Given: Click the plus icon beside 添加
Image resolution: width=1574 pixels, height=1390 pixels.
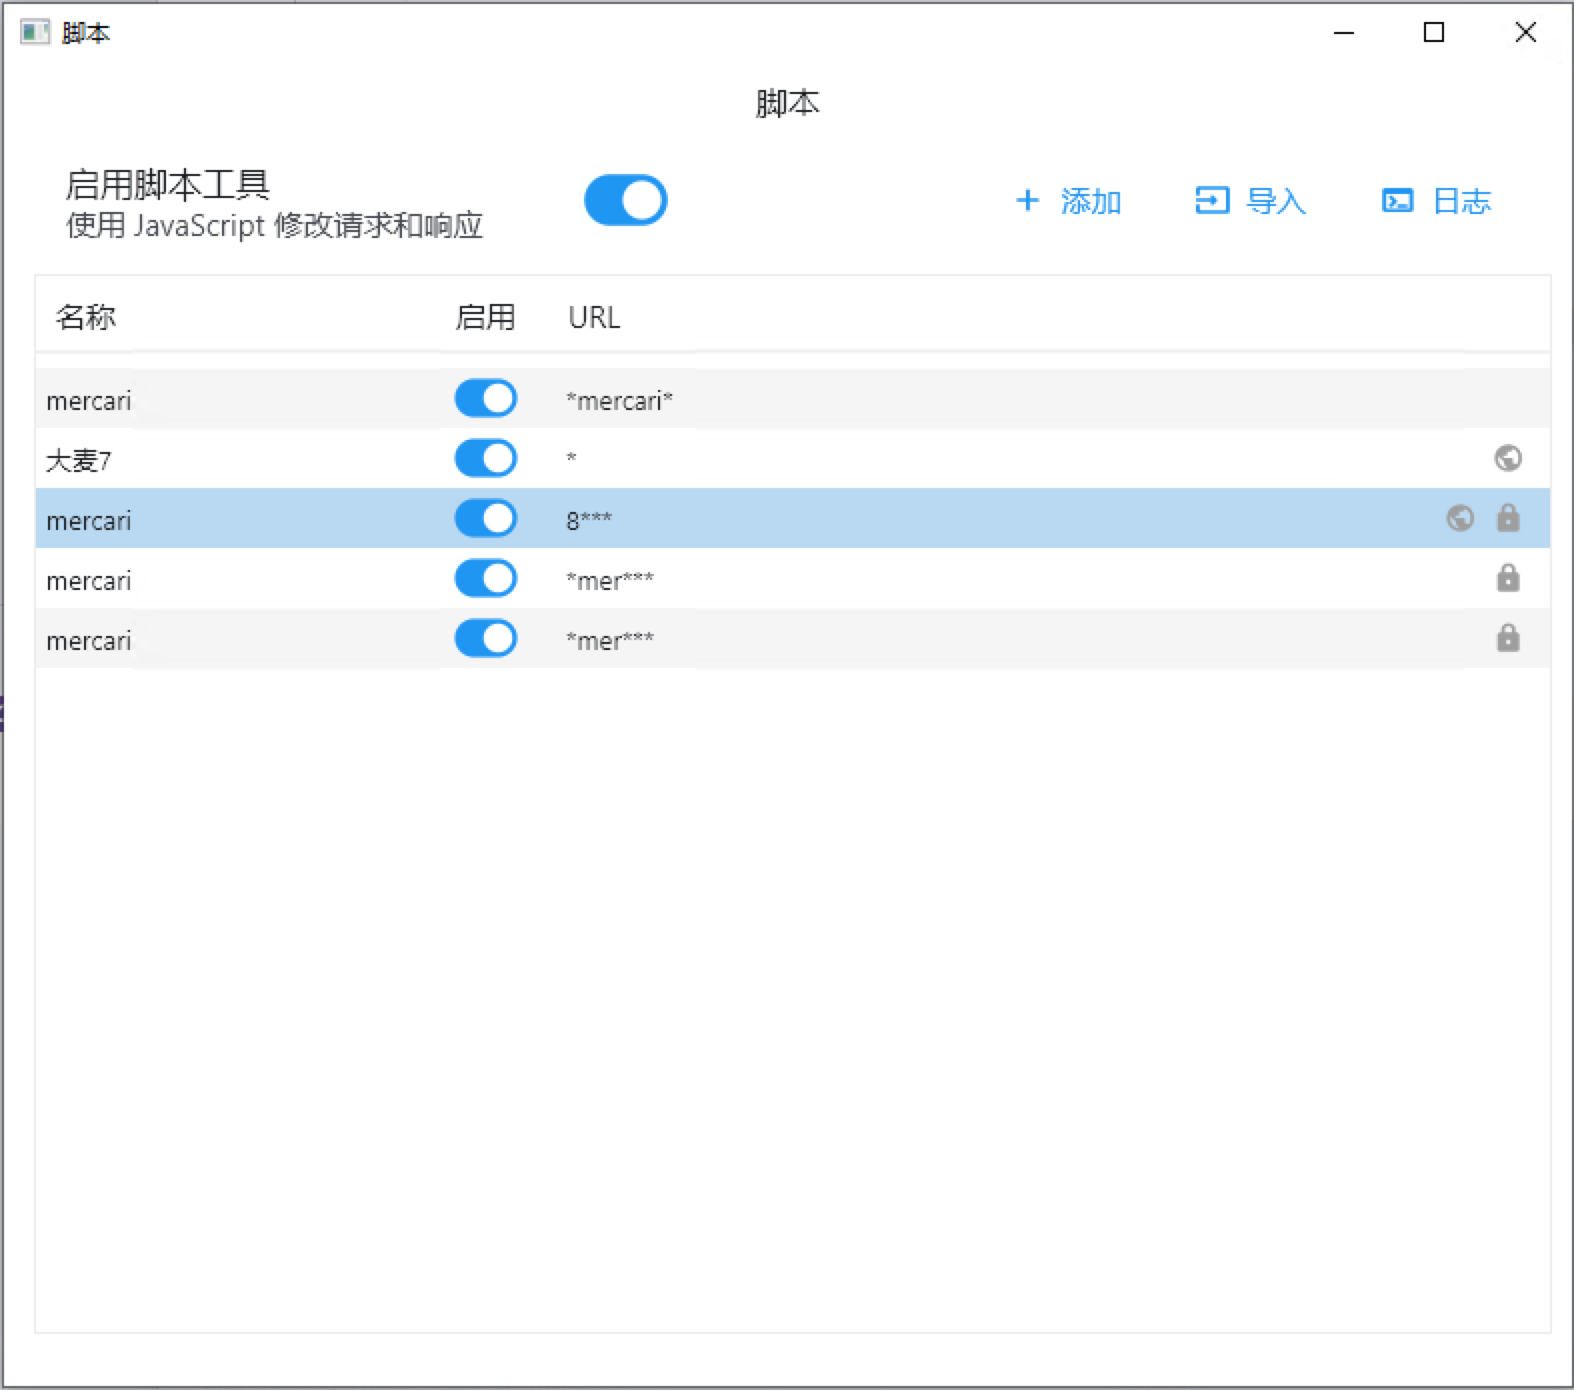Looking at the screenshot, I should click(x=1027, y=201).
